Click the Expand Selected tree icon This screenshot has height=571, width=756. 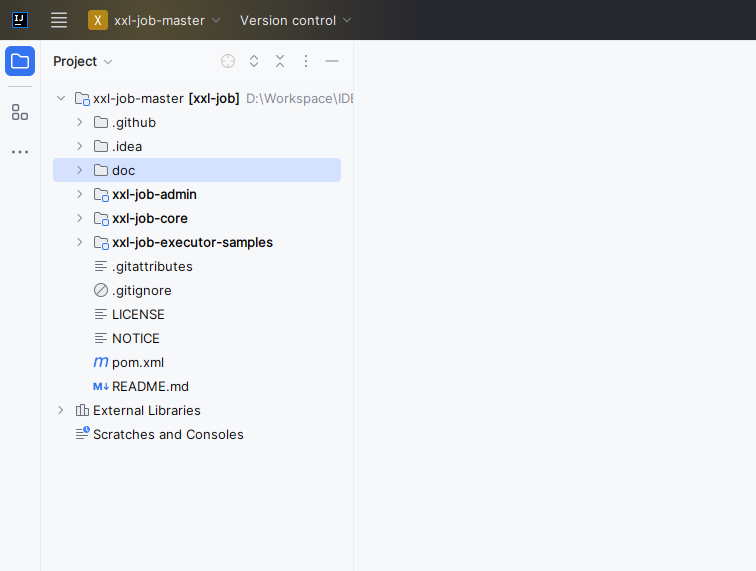pos(254,61)
